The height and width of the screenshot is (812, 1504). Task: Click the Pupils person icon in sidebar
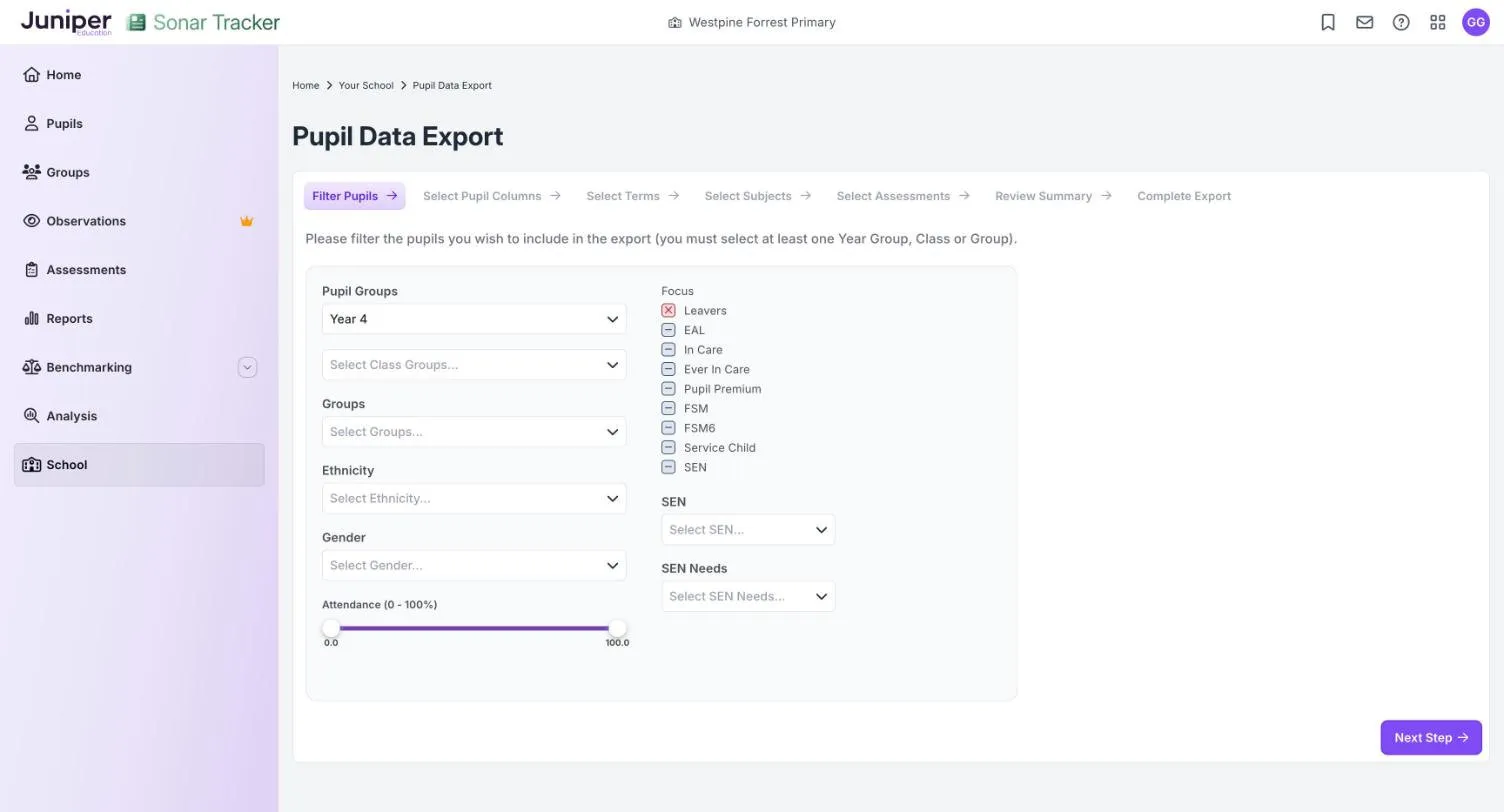pyautogui.click(x=31, y=124)
